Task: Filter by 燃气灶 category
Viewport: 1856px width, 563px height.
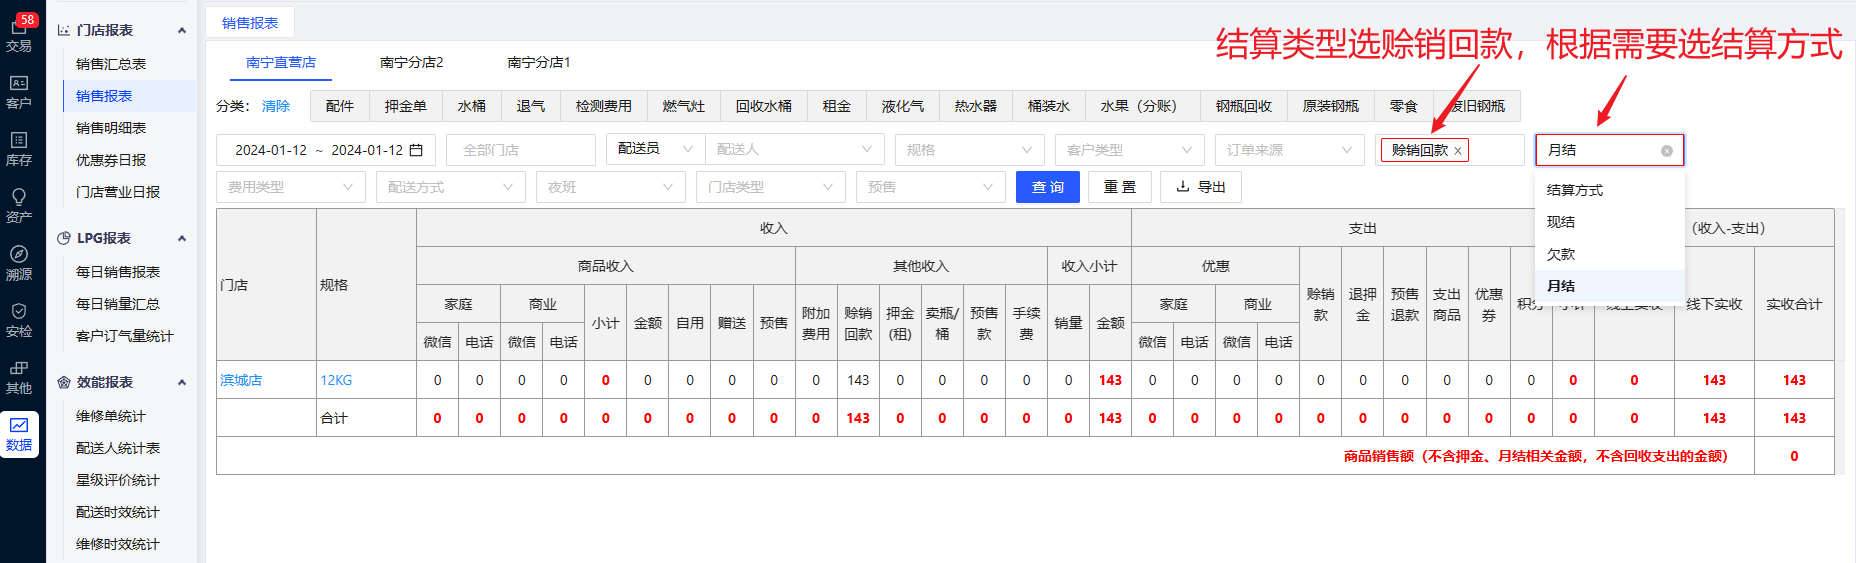Action: [x=684, y=106]
